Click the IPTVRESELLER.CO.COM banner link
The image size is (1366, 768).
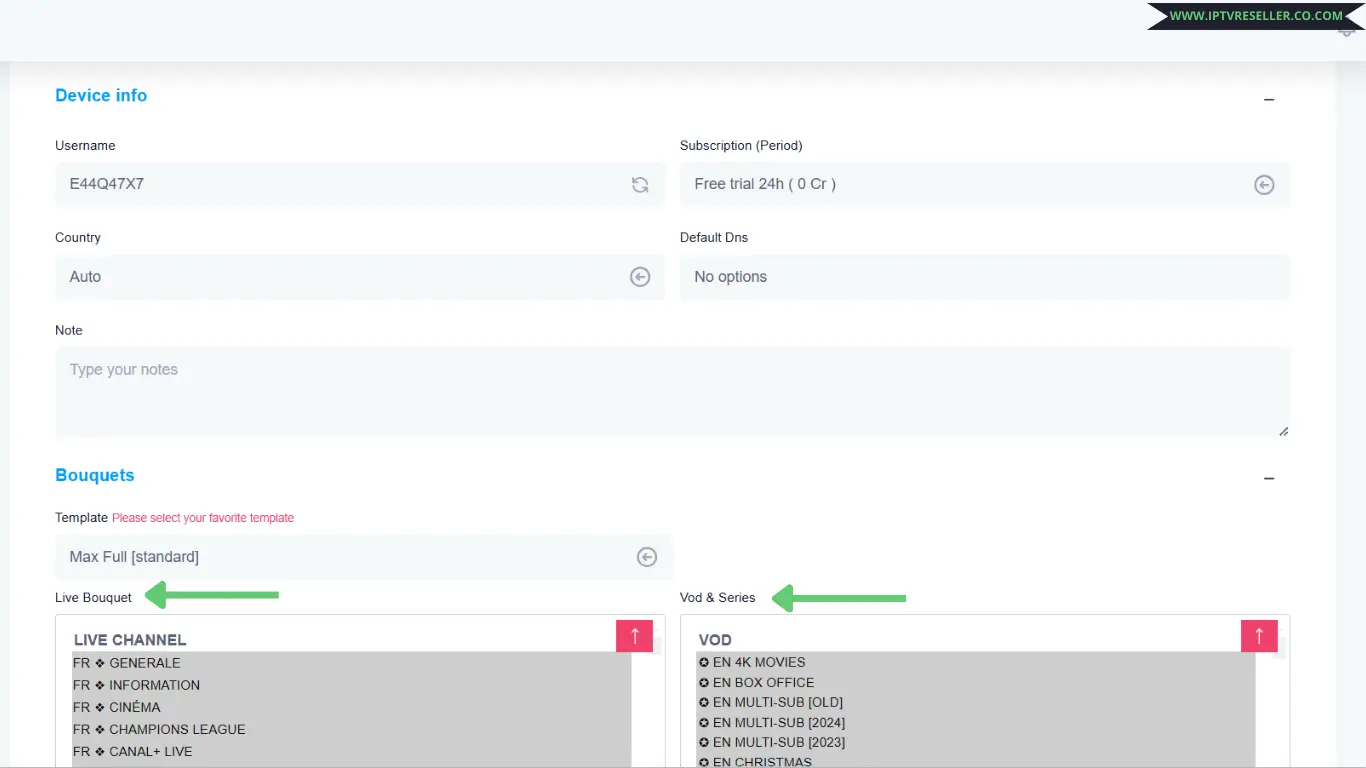point(1255,16)
